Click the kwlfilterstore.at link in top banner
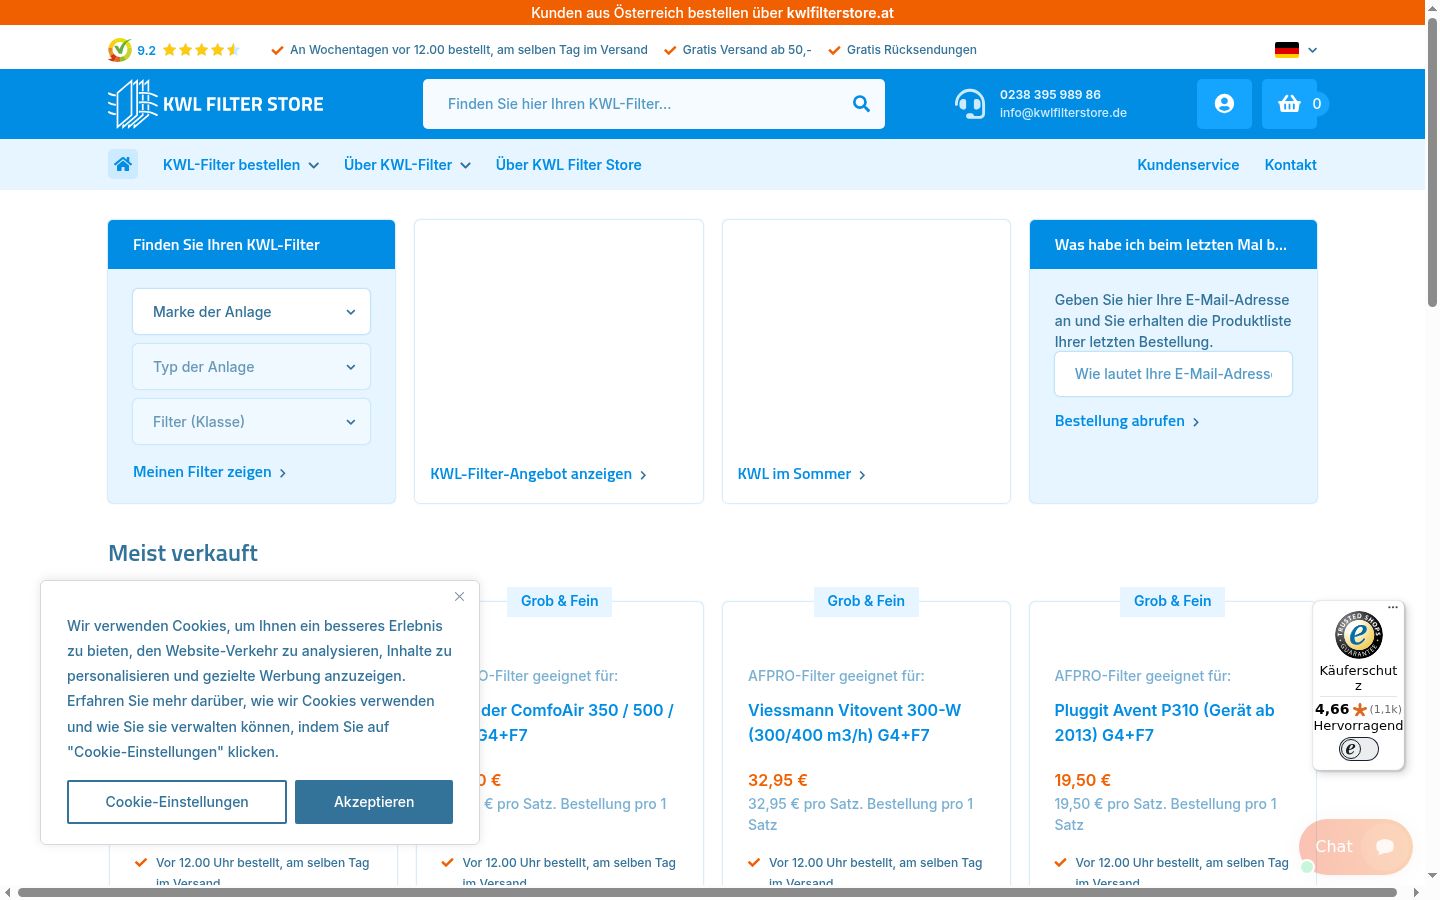This screenshot has width=1440, height=900. pyautogui.click(x=840, y=13)
